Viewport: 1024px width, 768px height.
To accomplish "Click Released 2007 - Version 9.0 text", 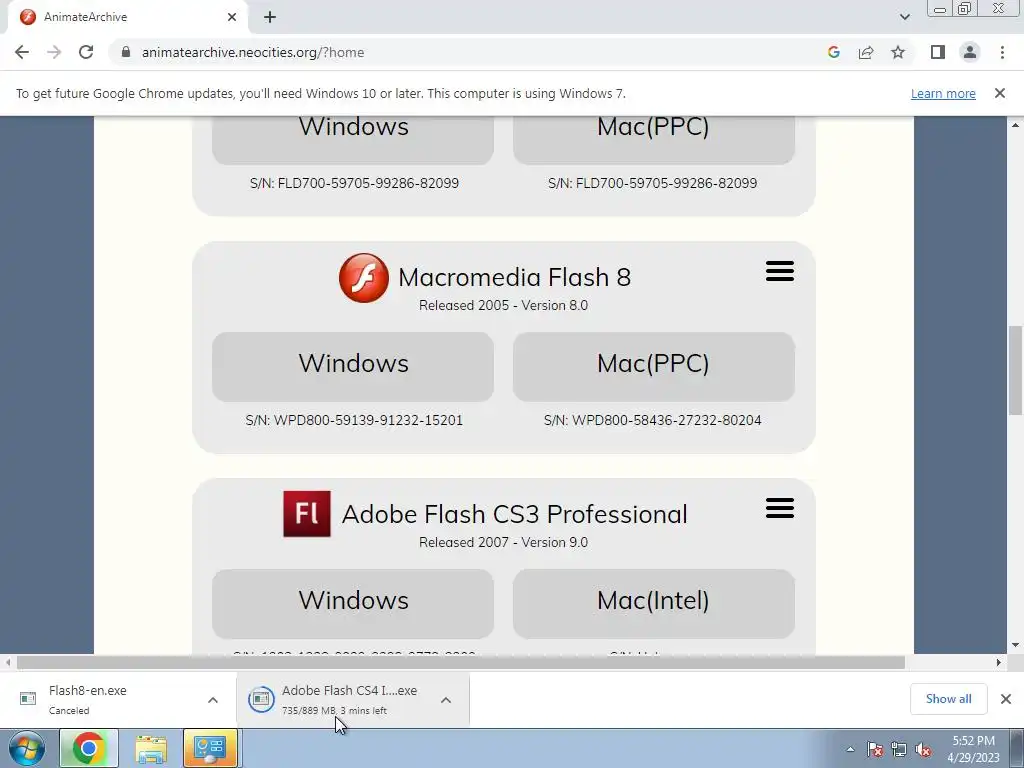I will pyautogui.click(x=504, y=542).
